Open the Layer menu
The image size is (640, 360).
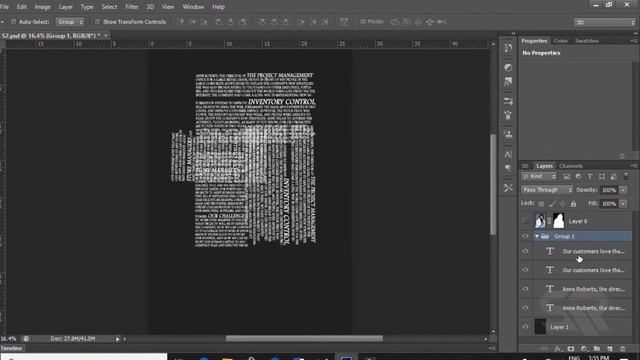click(x=65, y=7)
